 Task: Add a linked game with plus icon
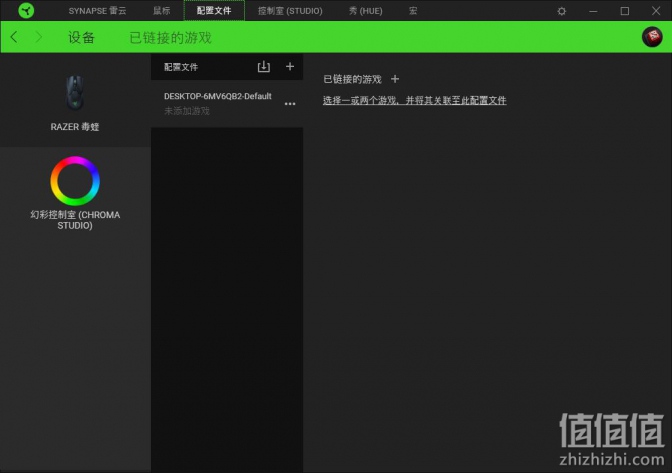coord(395,79)
